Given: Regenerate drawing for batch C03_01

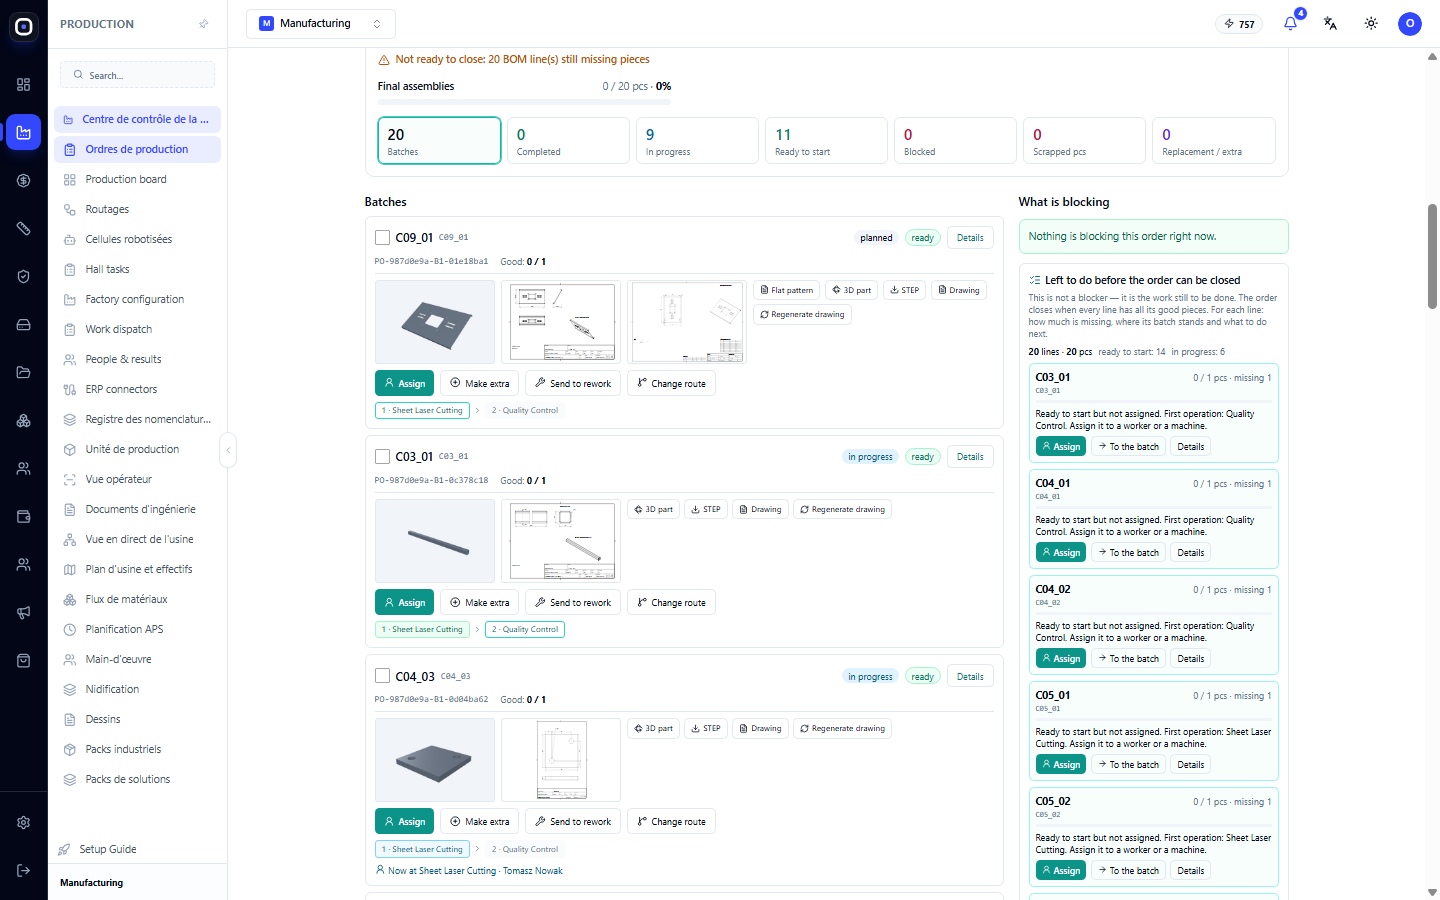Looking at the screenshot, I should tap(842, 509).
